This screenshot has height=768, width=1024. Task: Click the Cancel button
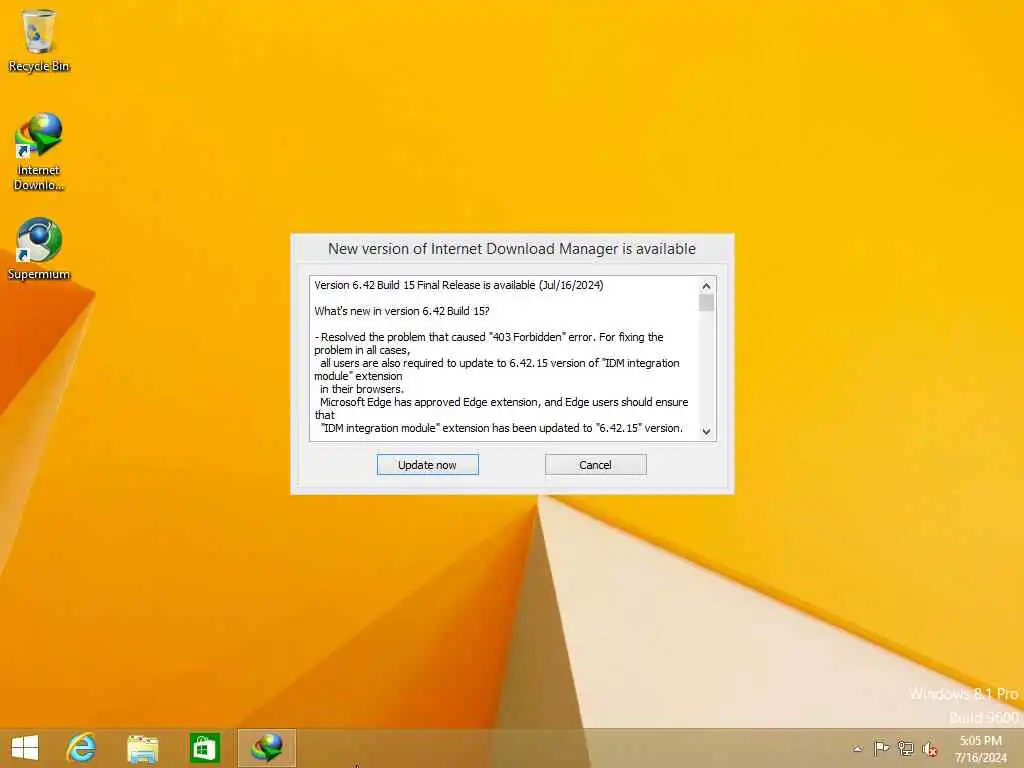(x=596, y=465)
